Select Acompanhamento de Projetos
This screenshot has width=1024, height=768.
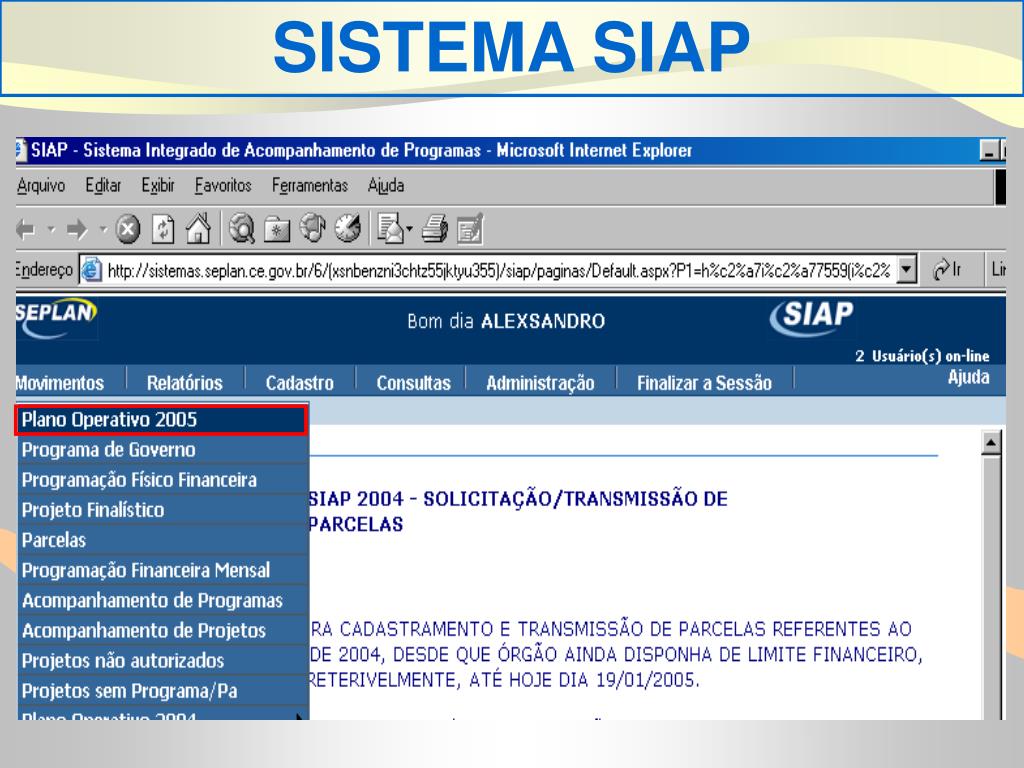coord(163,630)
